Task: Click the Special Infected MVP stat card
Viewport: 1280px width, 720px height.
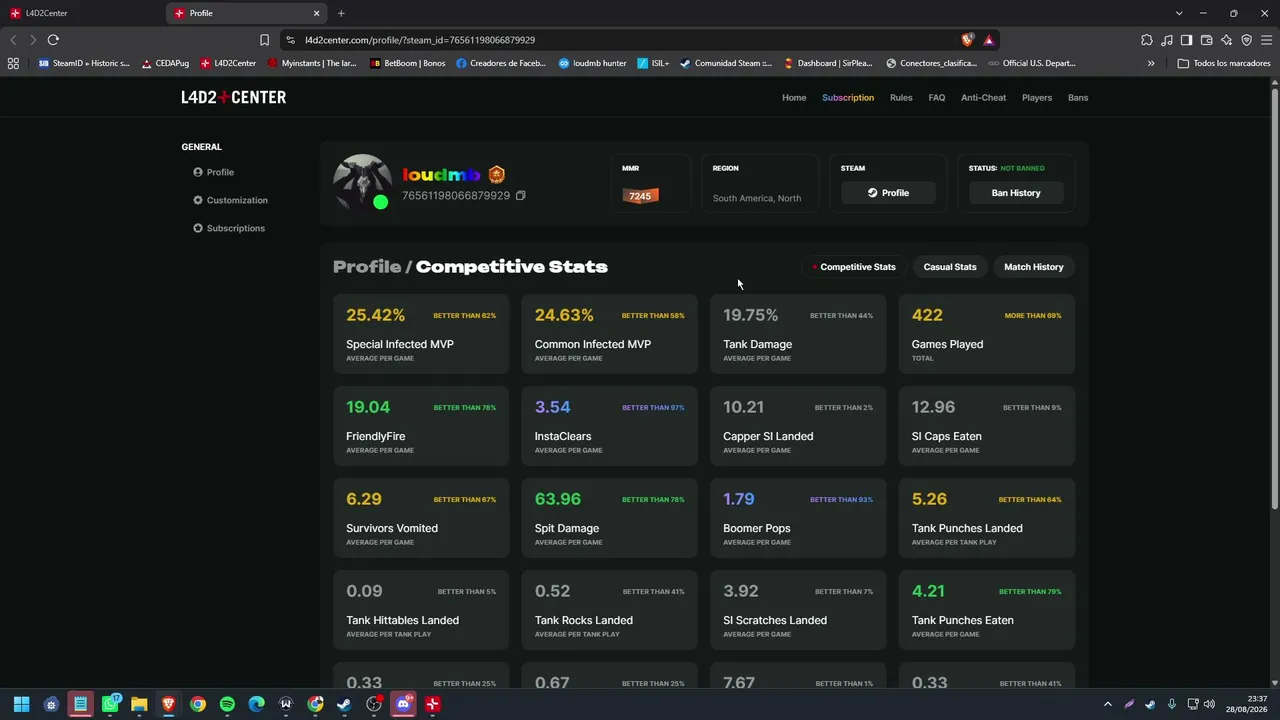Action: pyautogui.click(x=421, y=334)
